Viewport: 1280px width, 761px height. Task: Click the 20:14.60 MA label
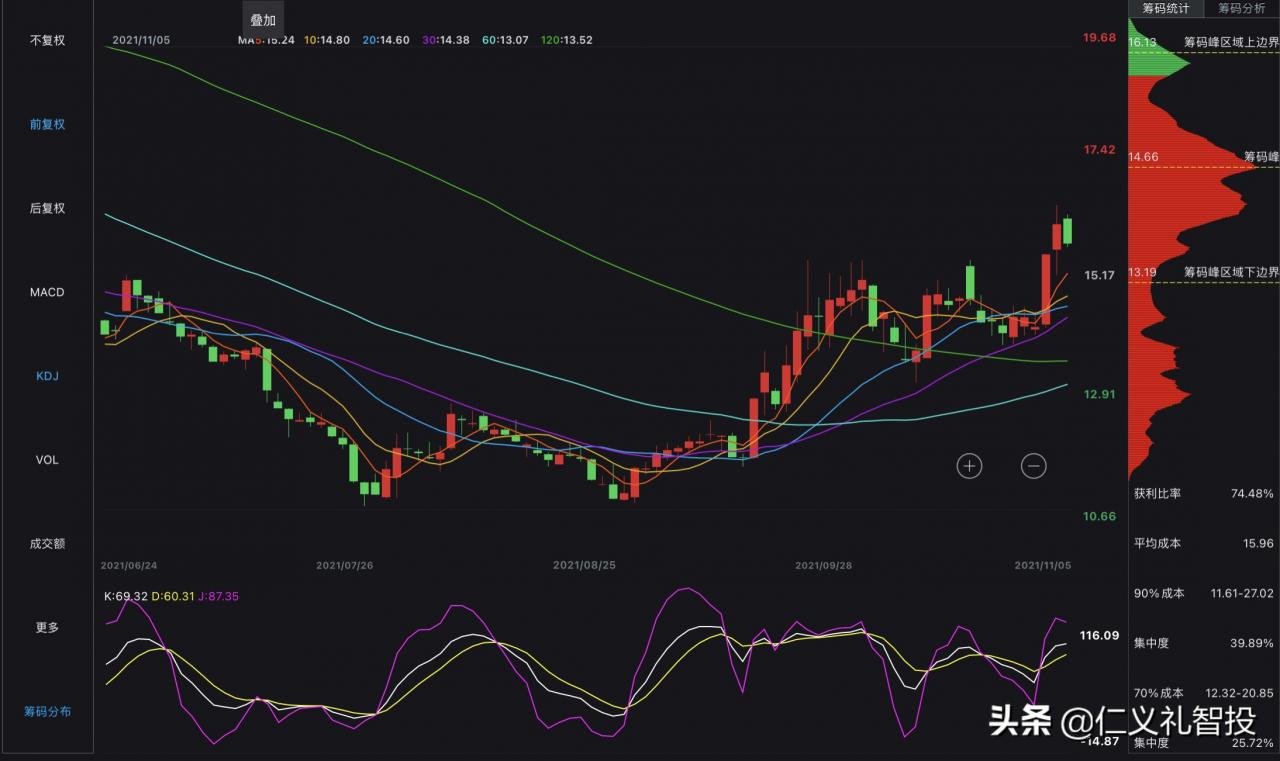click(x=386, y=40)
